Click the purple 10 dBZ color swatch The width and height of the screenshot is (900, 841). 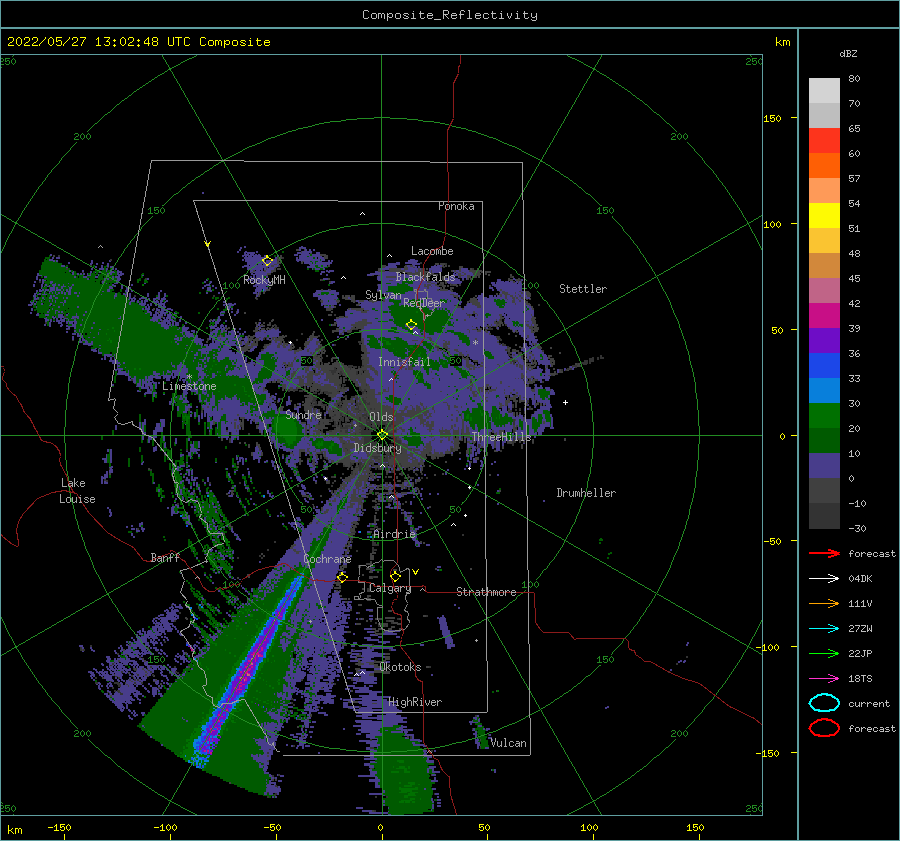(824, 465)
